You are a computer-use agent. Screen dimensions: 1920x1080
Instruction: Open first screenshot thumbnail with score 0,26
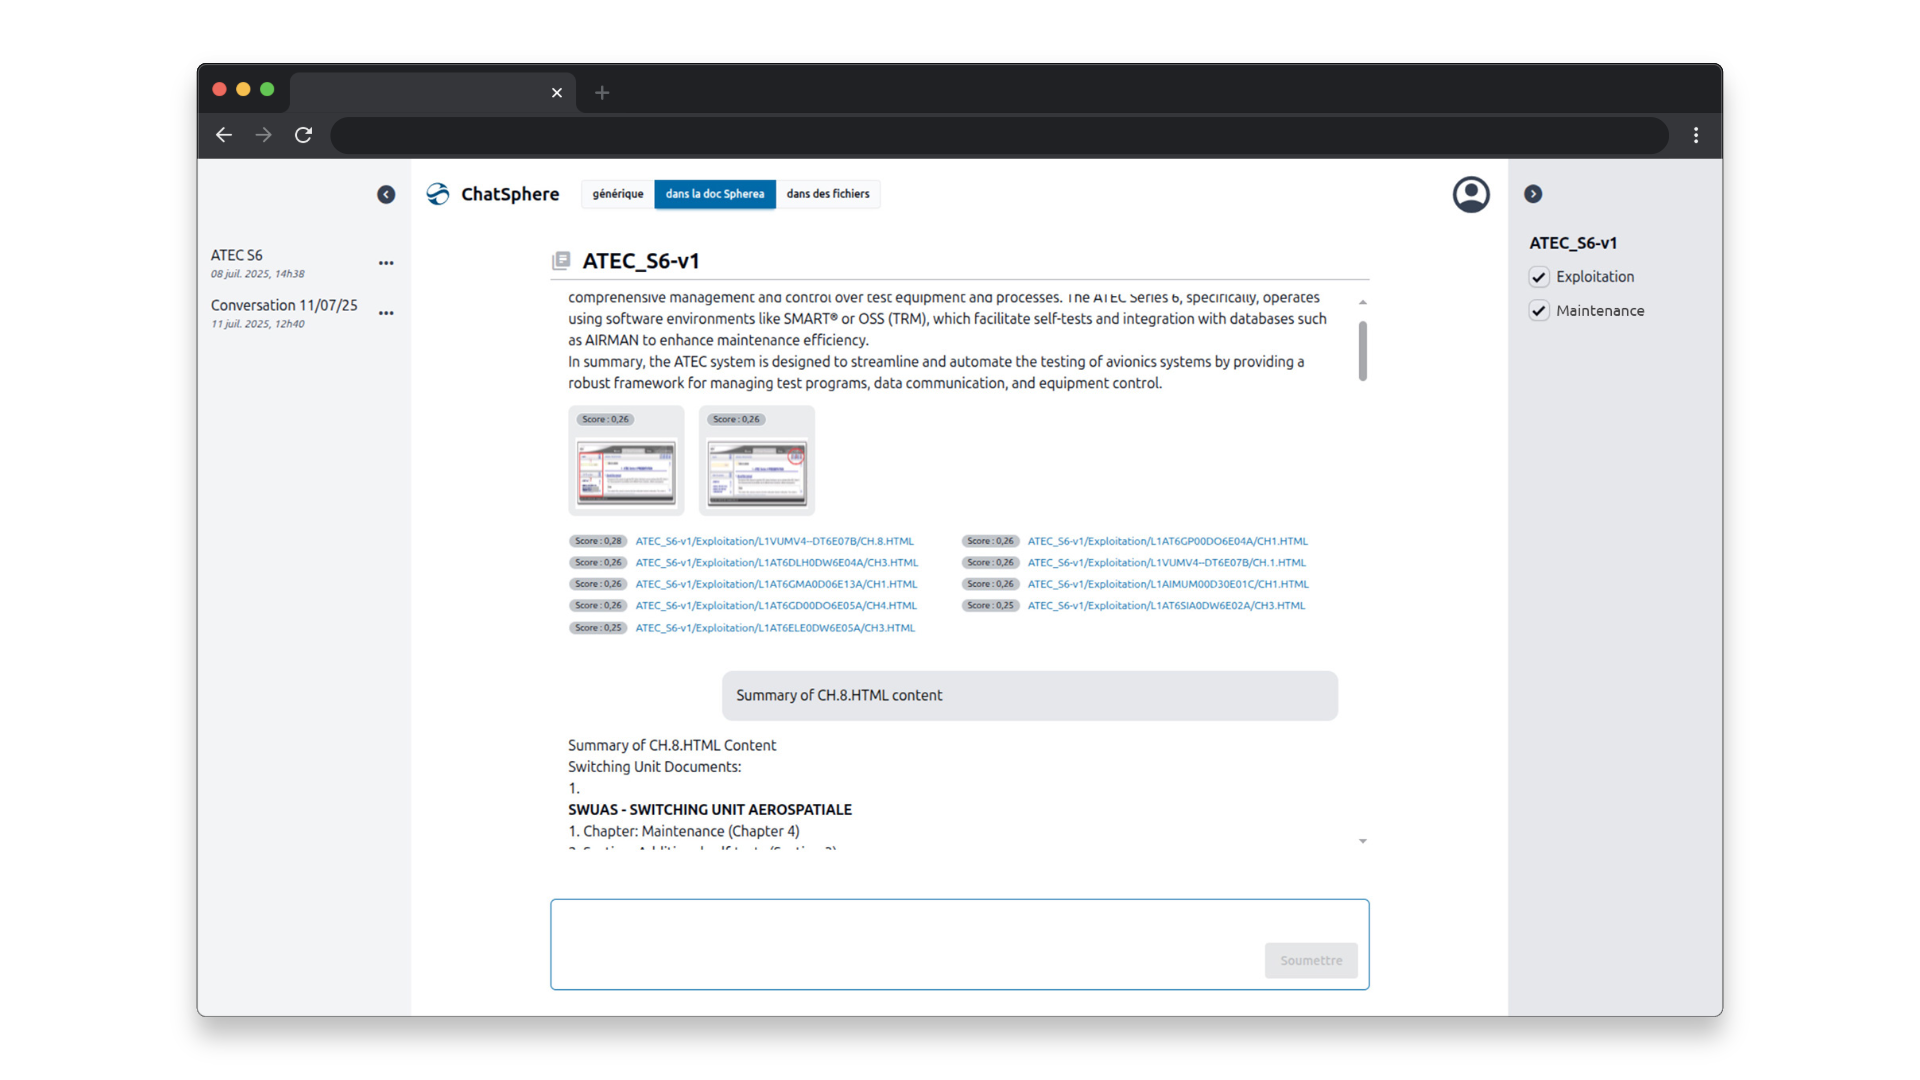[626, 471]
